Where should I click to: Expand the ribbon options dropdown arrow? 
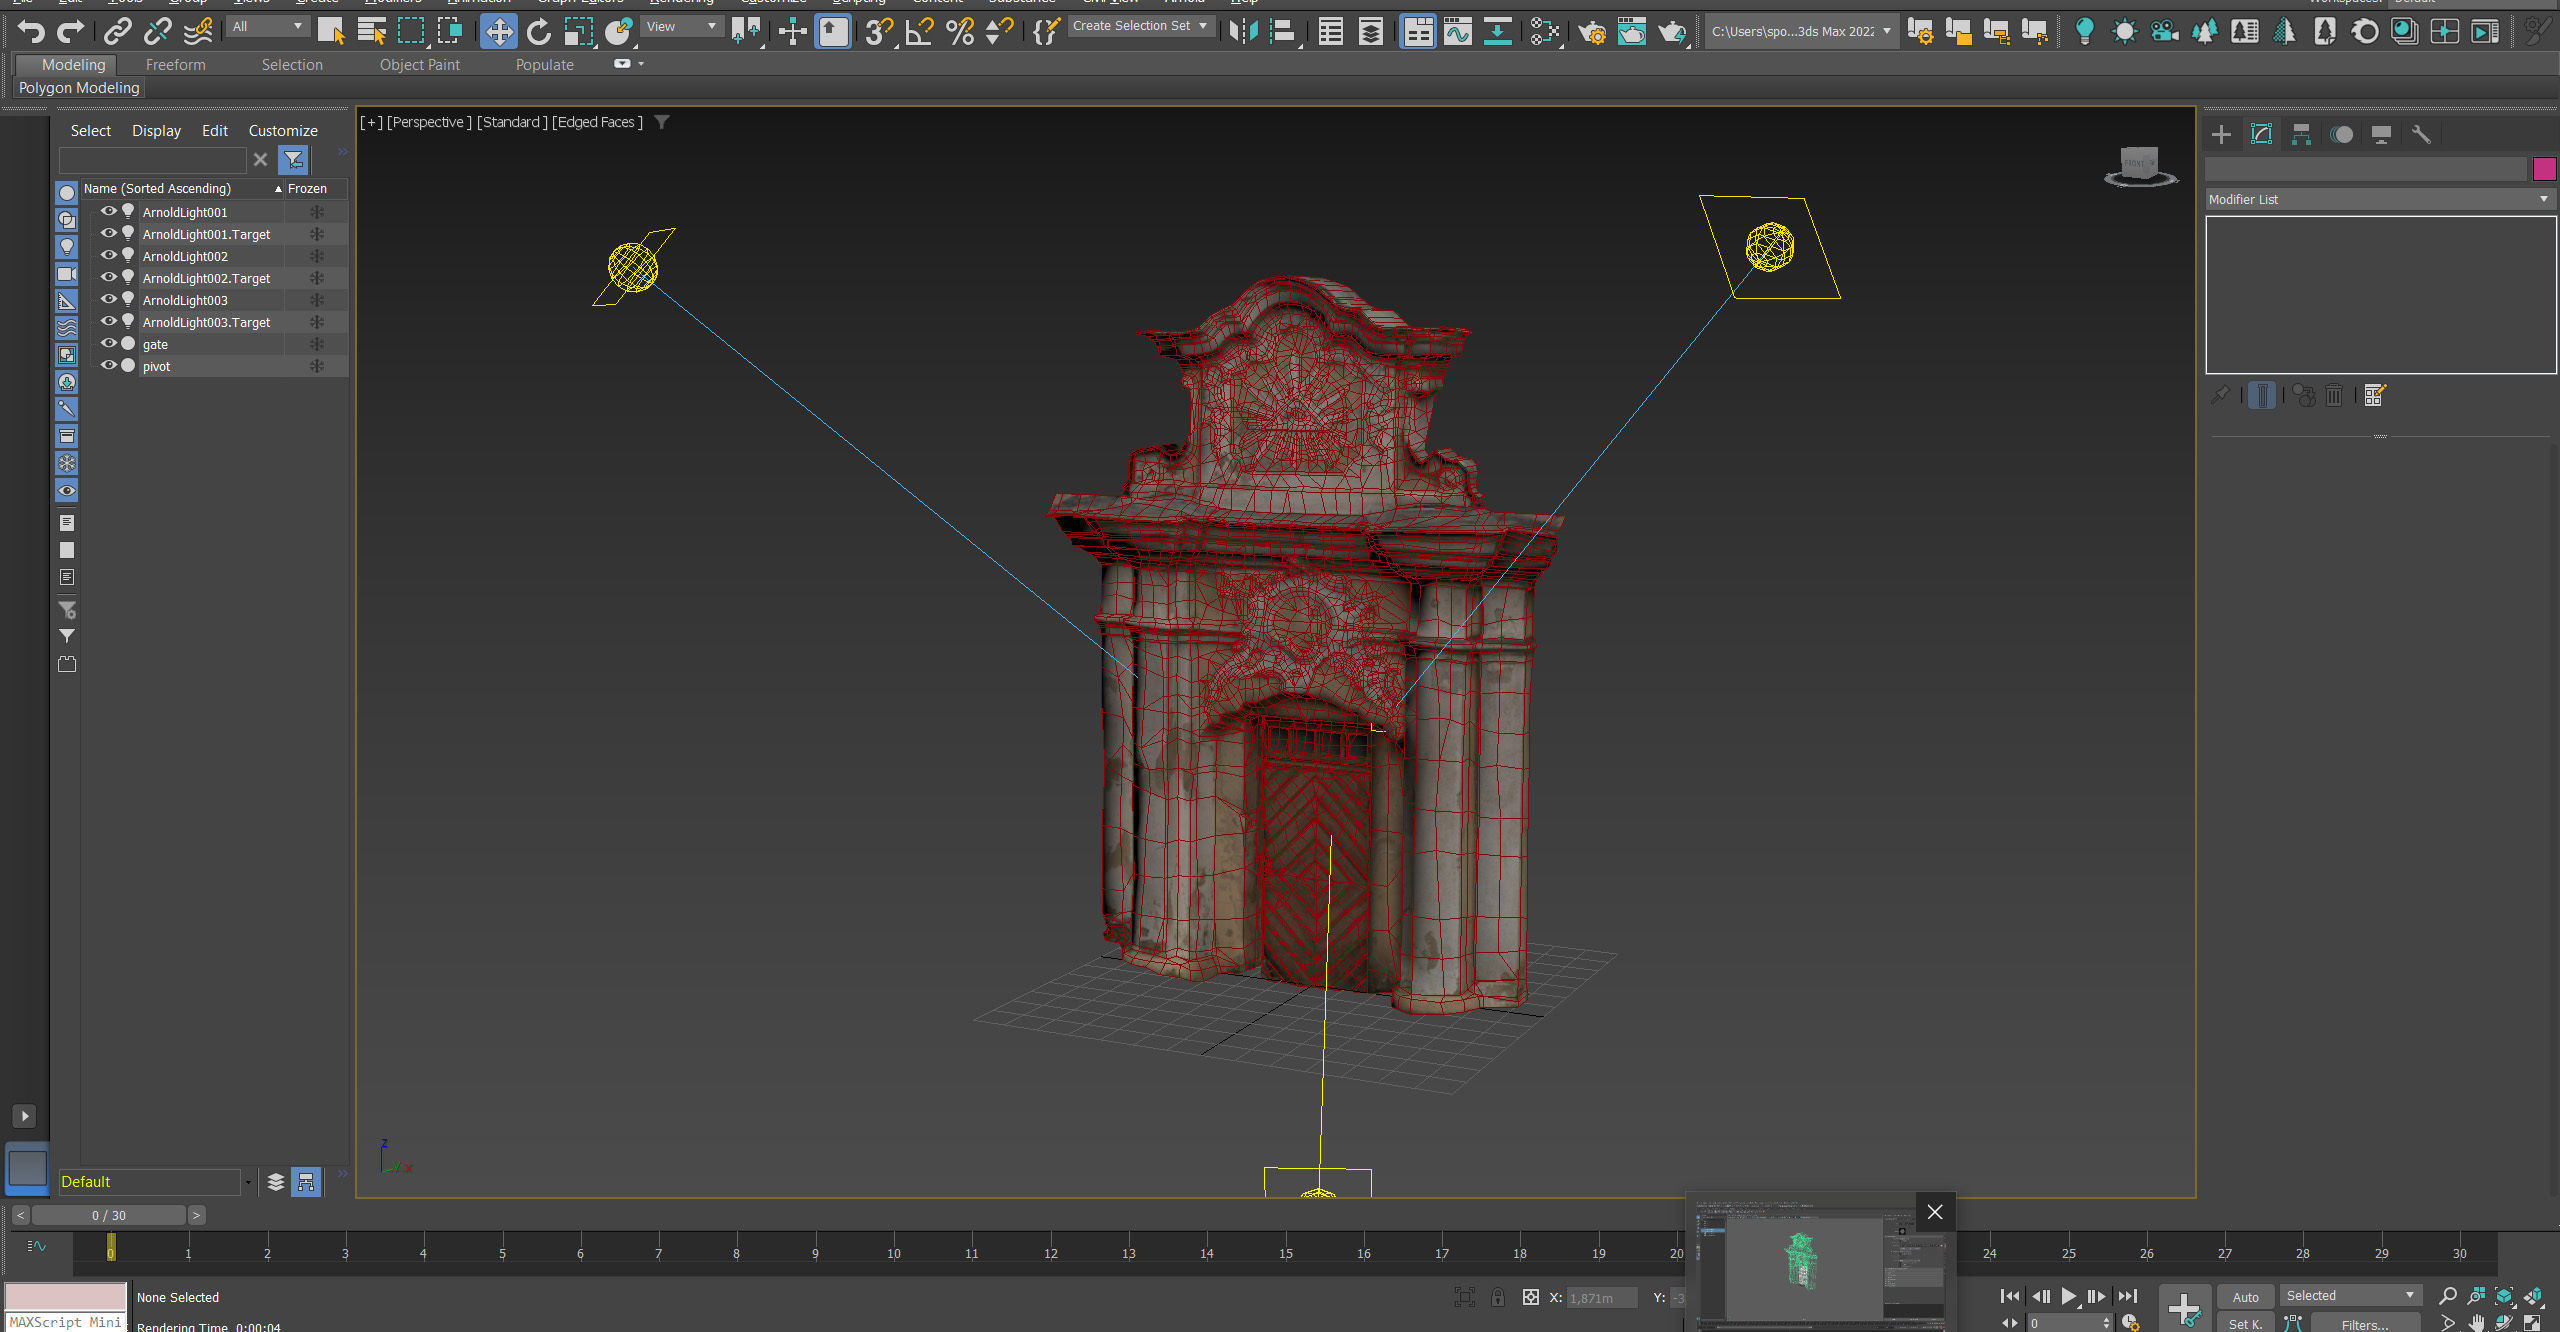point(641,64)
